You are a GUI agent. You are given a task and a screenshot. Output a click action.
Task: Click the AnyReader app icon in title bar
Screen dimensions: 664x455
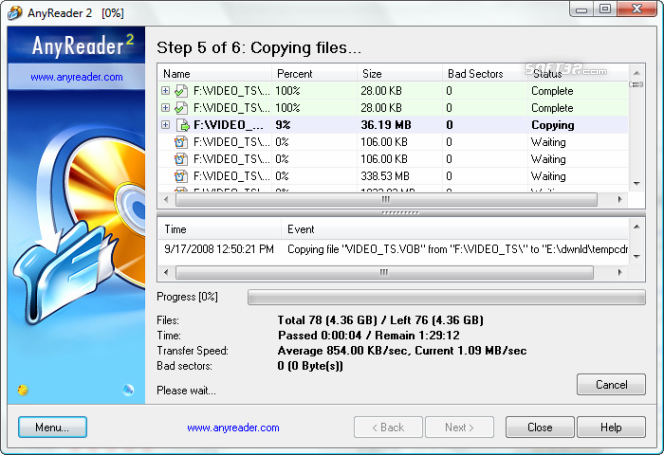click(14, 13)
